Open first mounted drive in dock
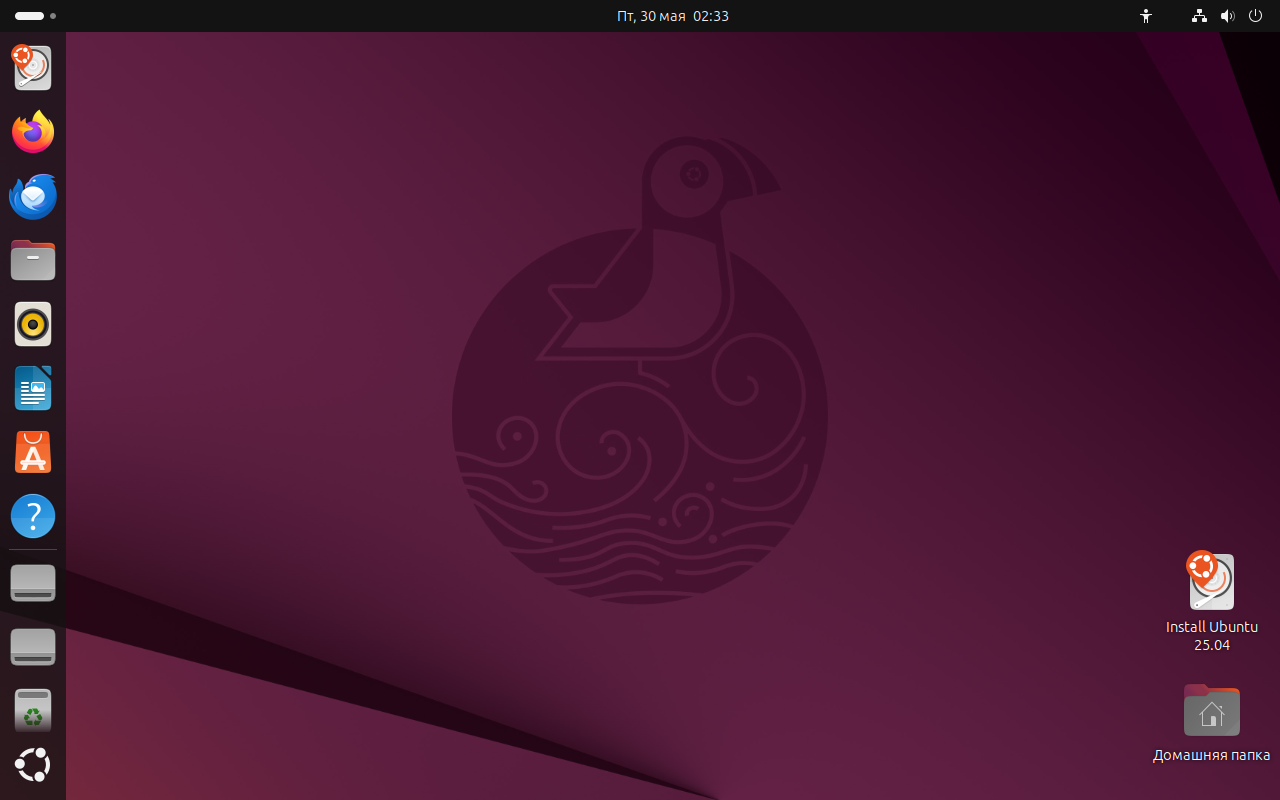1280x800 pixels. [x=33, y=583]
